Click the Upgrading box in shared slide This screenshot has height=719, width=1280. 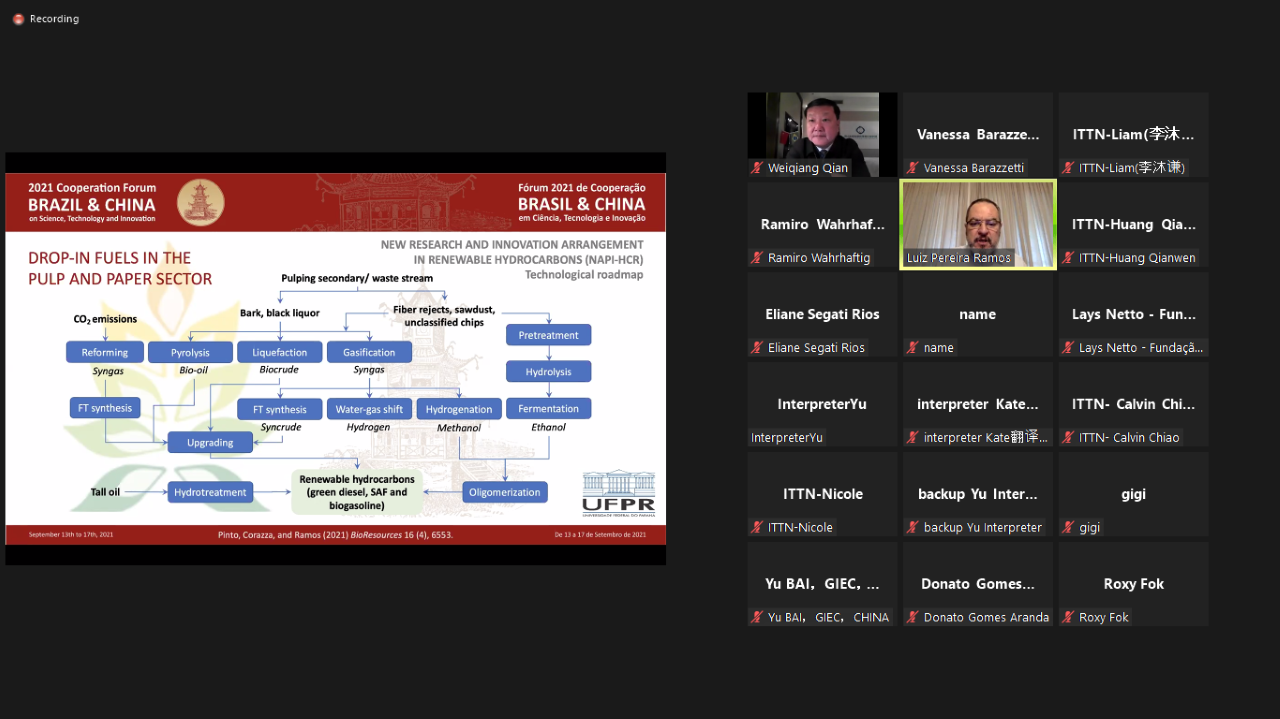point(210,442)
